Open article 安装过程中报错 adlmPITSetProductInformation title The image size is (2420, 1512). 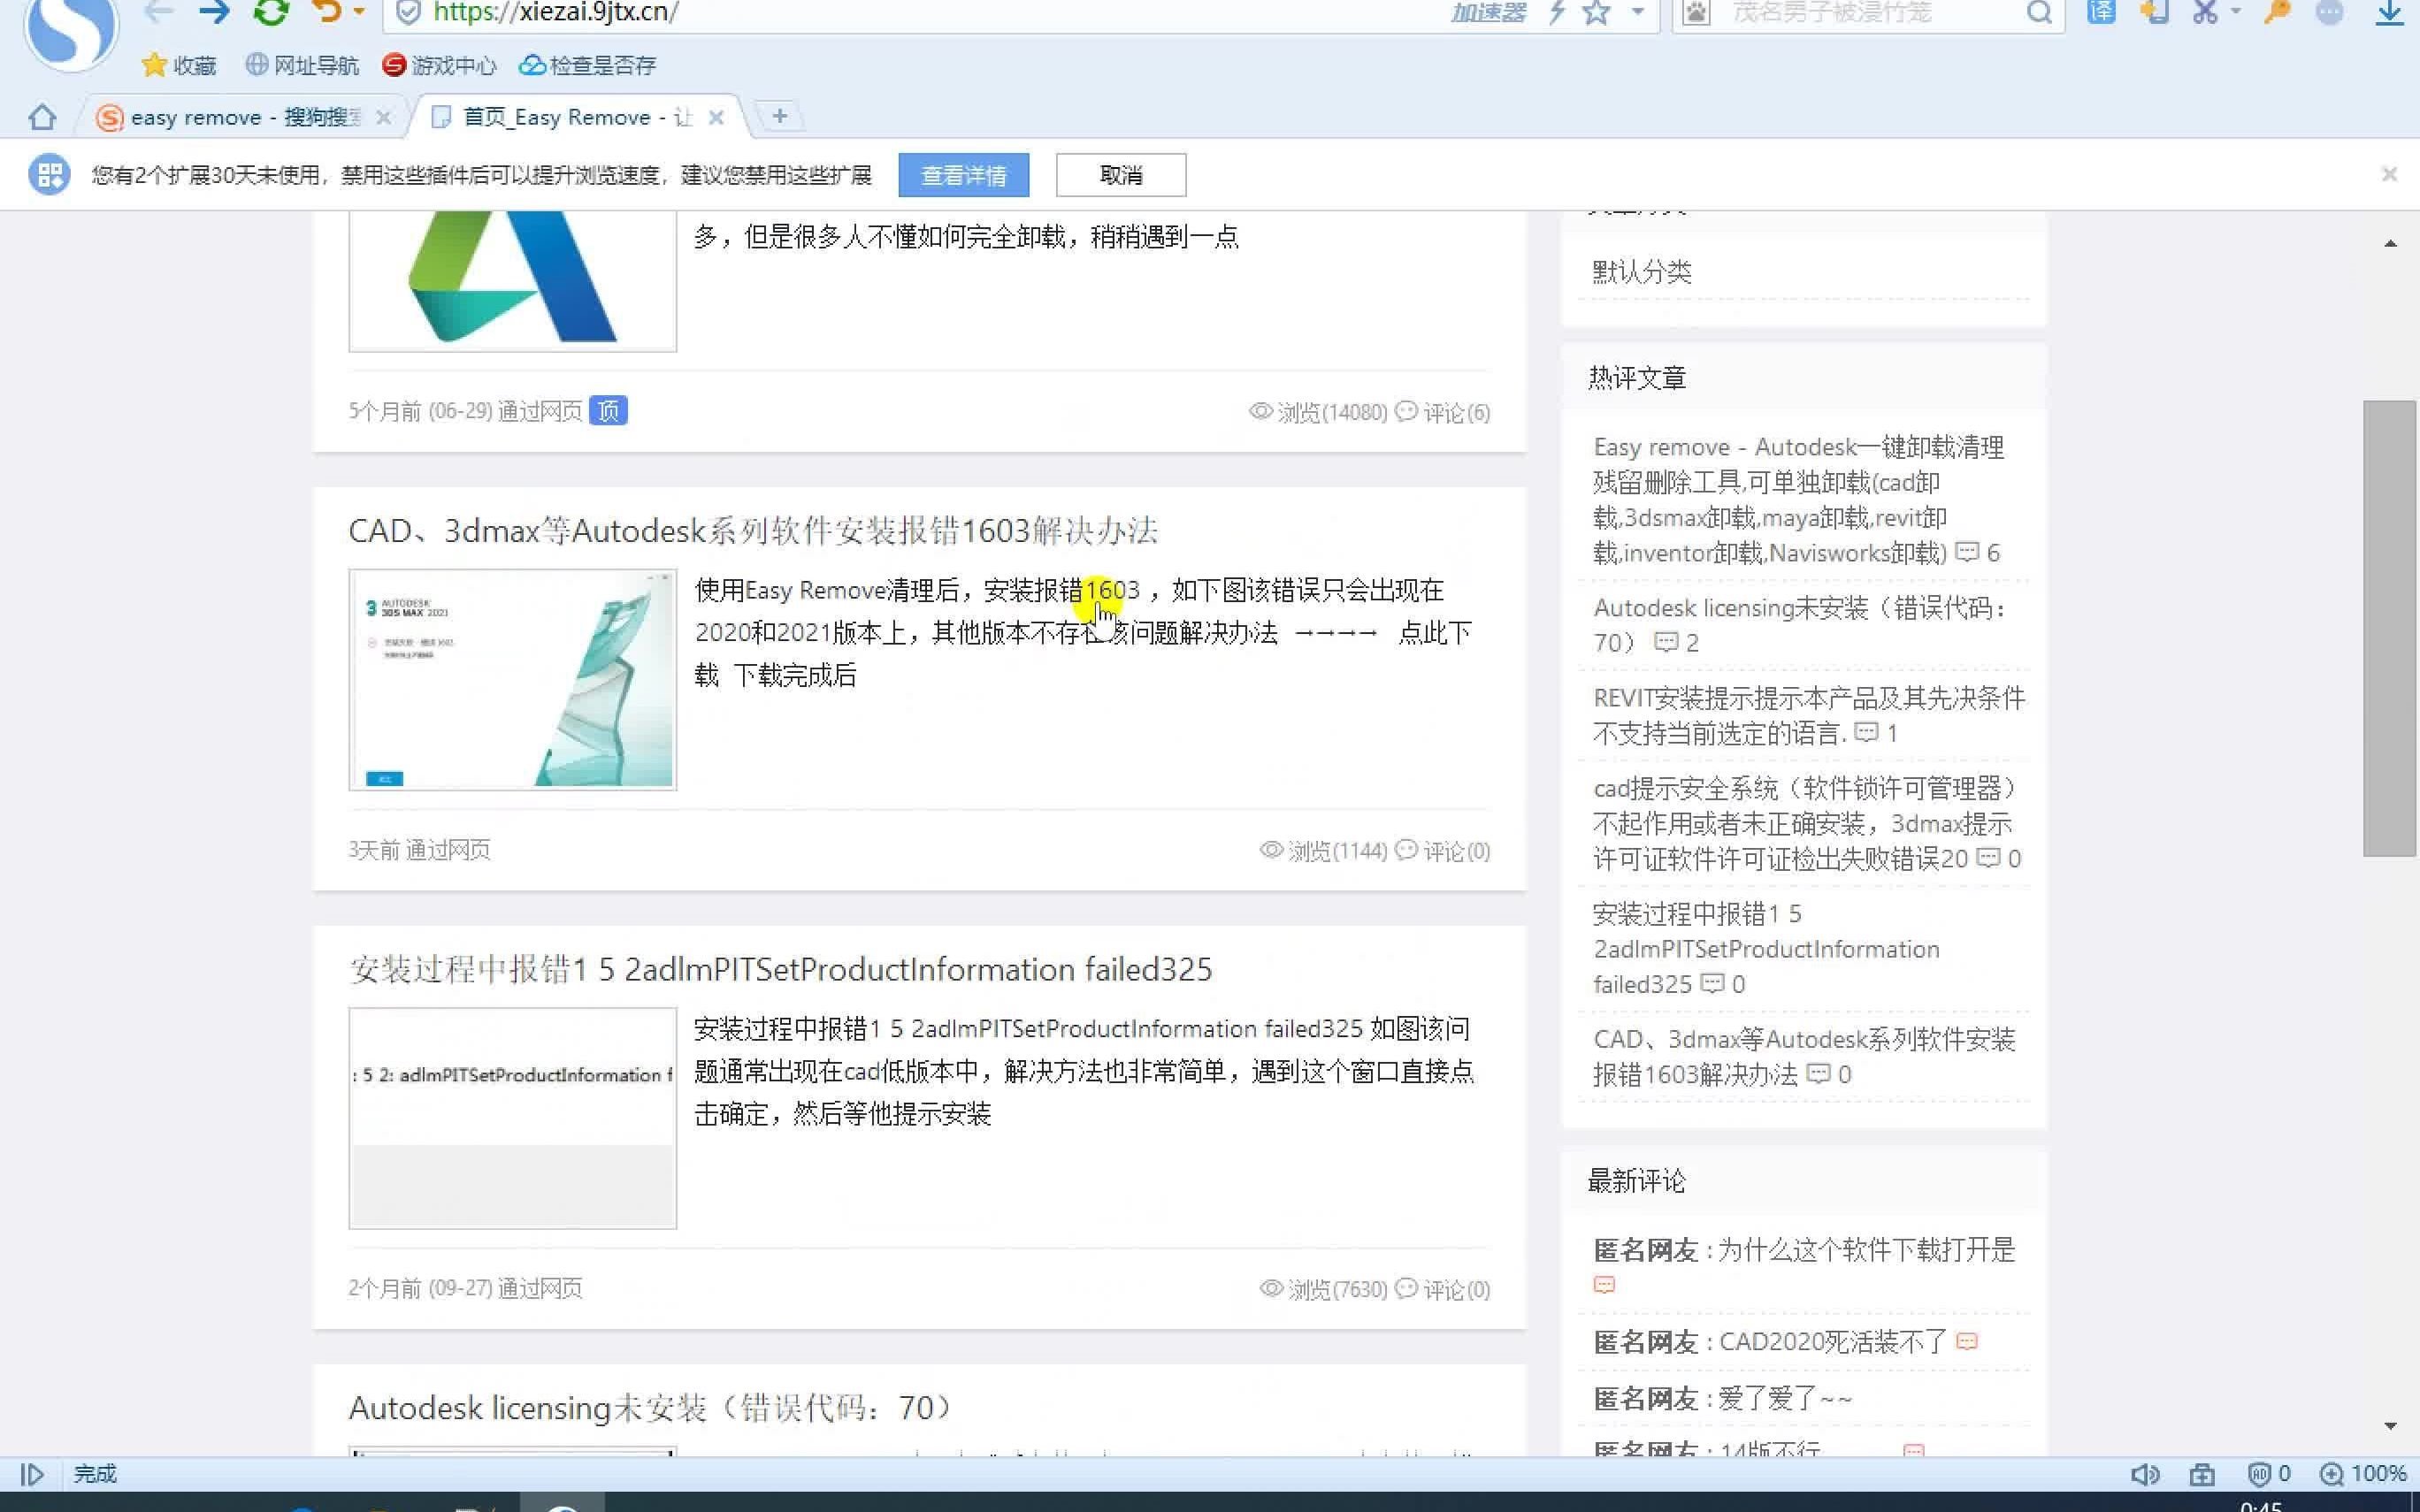pos(780,969)
